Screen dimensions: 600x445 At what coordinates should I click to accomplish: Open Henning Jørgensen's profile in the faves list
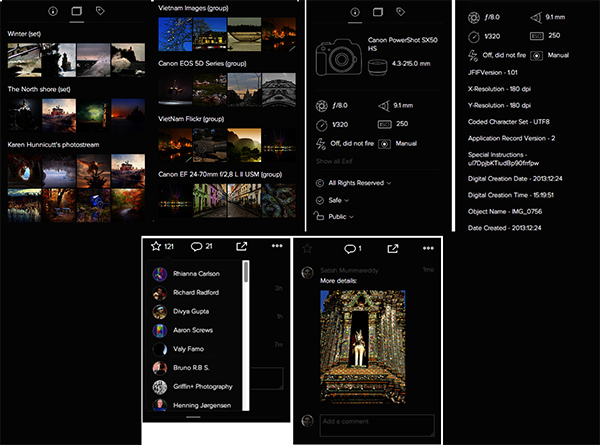pyautogui.click(x=202, y=405)
